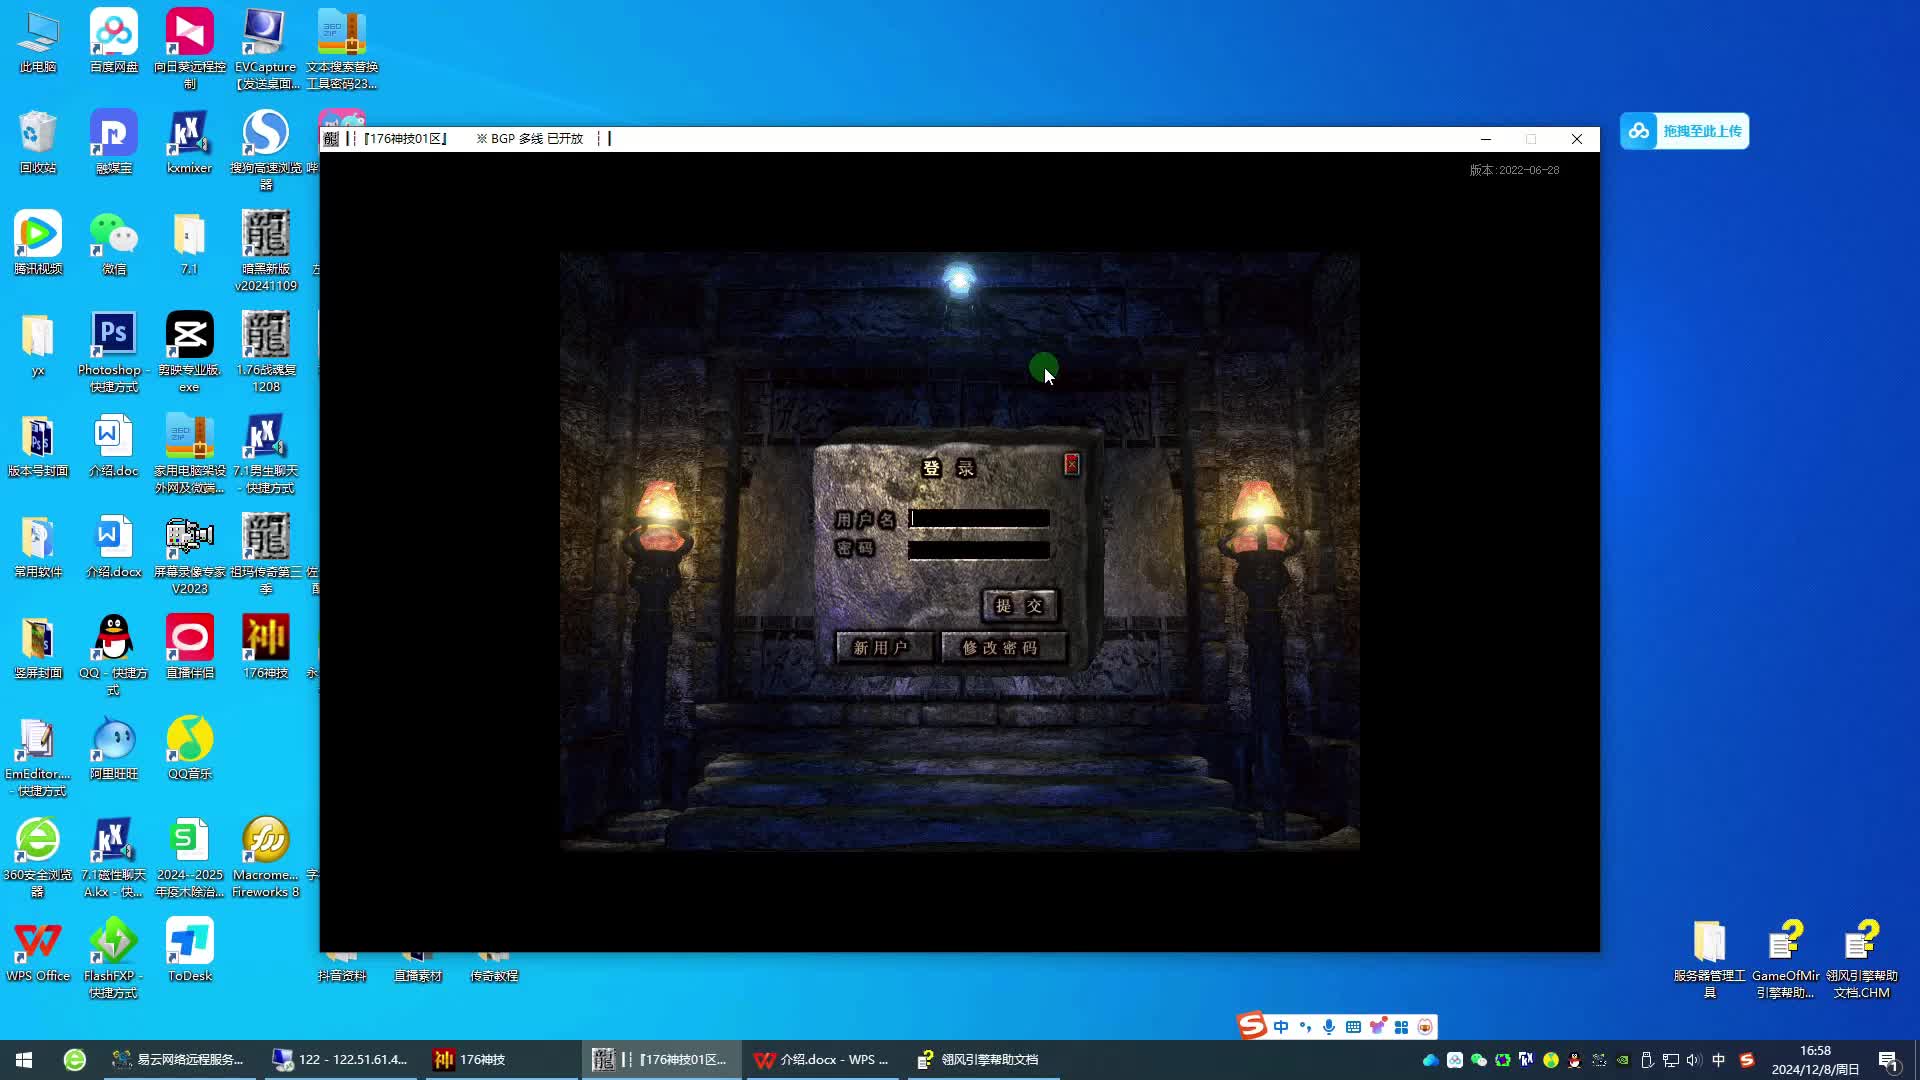Open 1.76战魂复 1208 desktop icon
The width and height of the screenshot is (1920, 1080).
coord(266,351)
